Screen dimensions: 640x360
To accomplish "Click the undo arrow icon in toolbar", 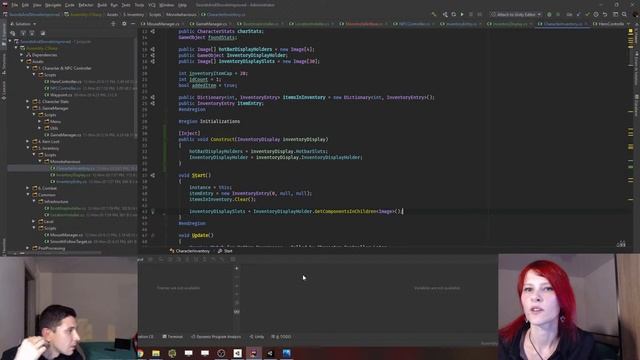I will click(605, 14).
